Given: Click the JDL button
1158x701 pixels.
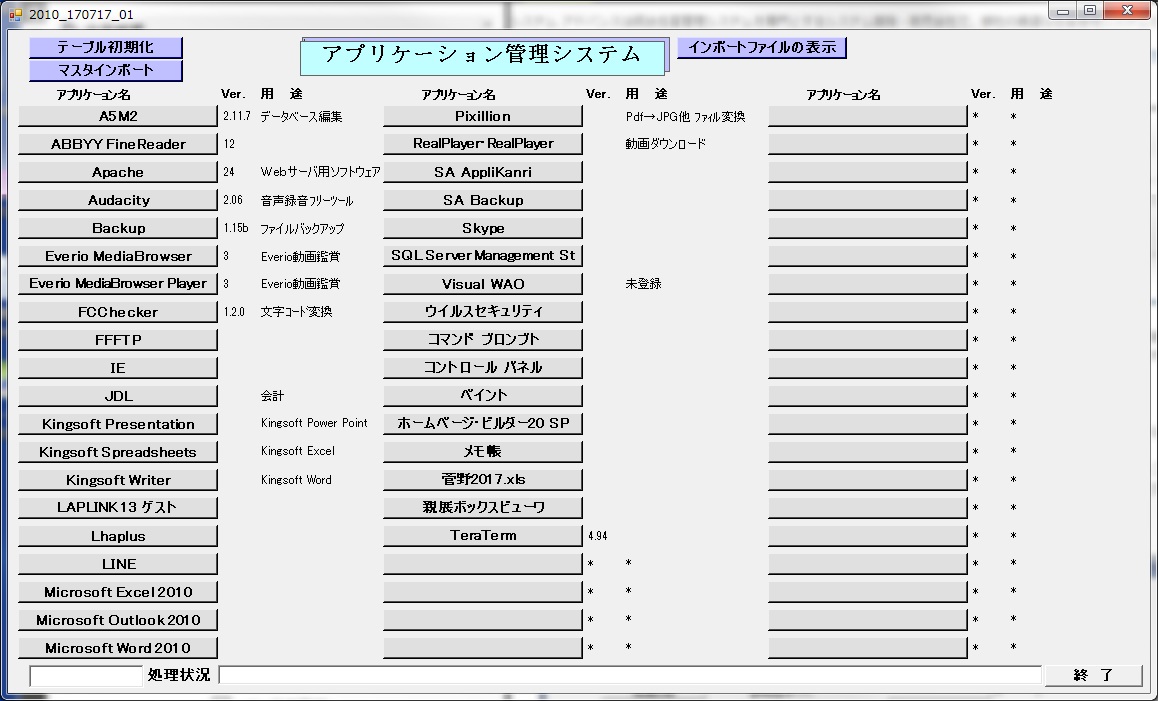Looking at the screenshot, I should [118, 396].
